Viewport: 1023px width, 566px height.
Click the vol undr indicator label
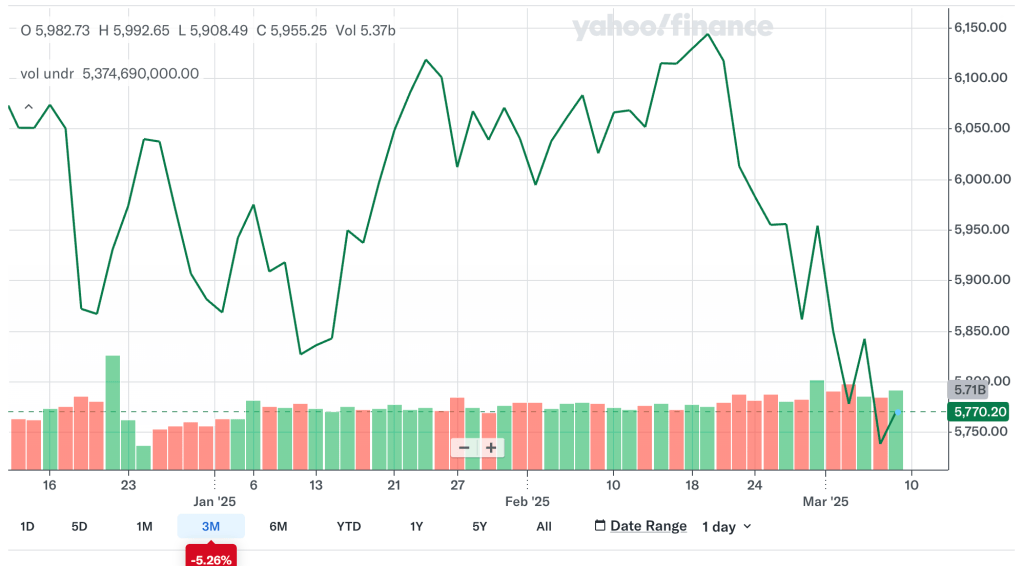[49, 73]
